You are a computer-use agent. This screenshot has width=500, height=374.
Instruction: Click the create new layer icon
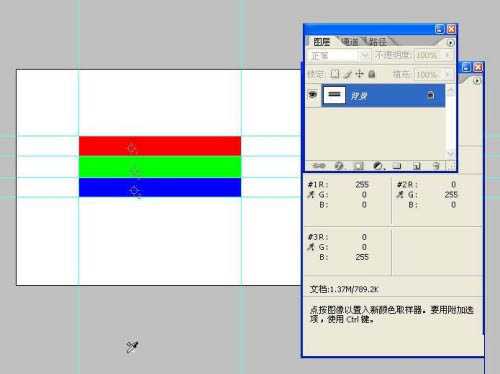pyautogui.click(x=417, y=165)
